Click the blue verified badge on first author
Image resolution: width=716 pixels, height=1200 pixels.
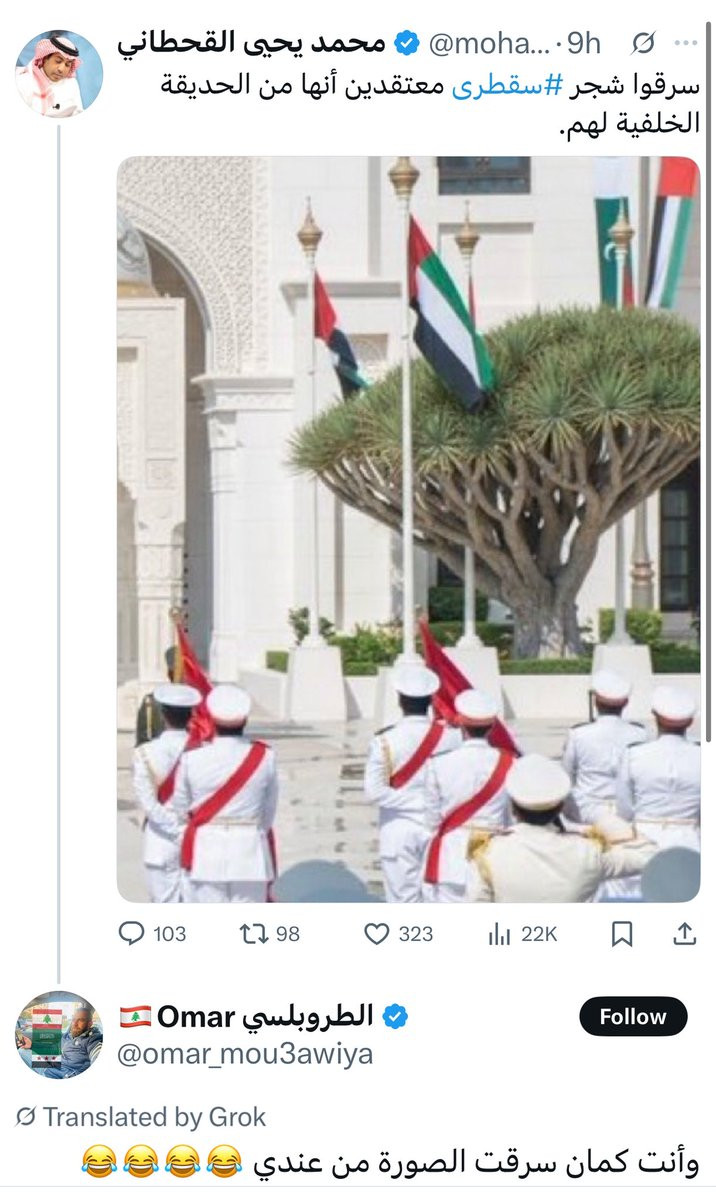tap(406, 43)
